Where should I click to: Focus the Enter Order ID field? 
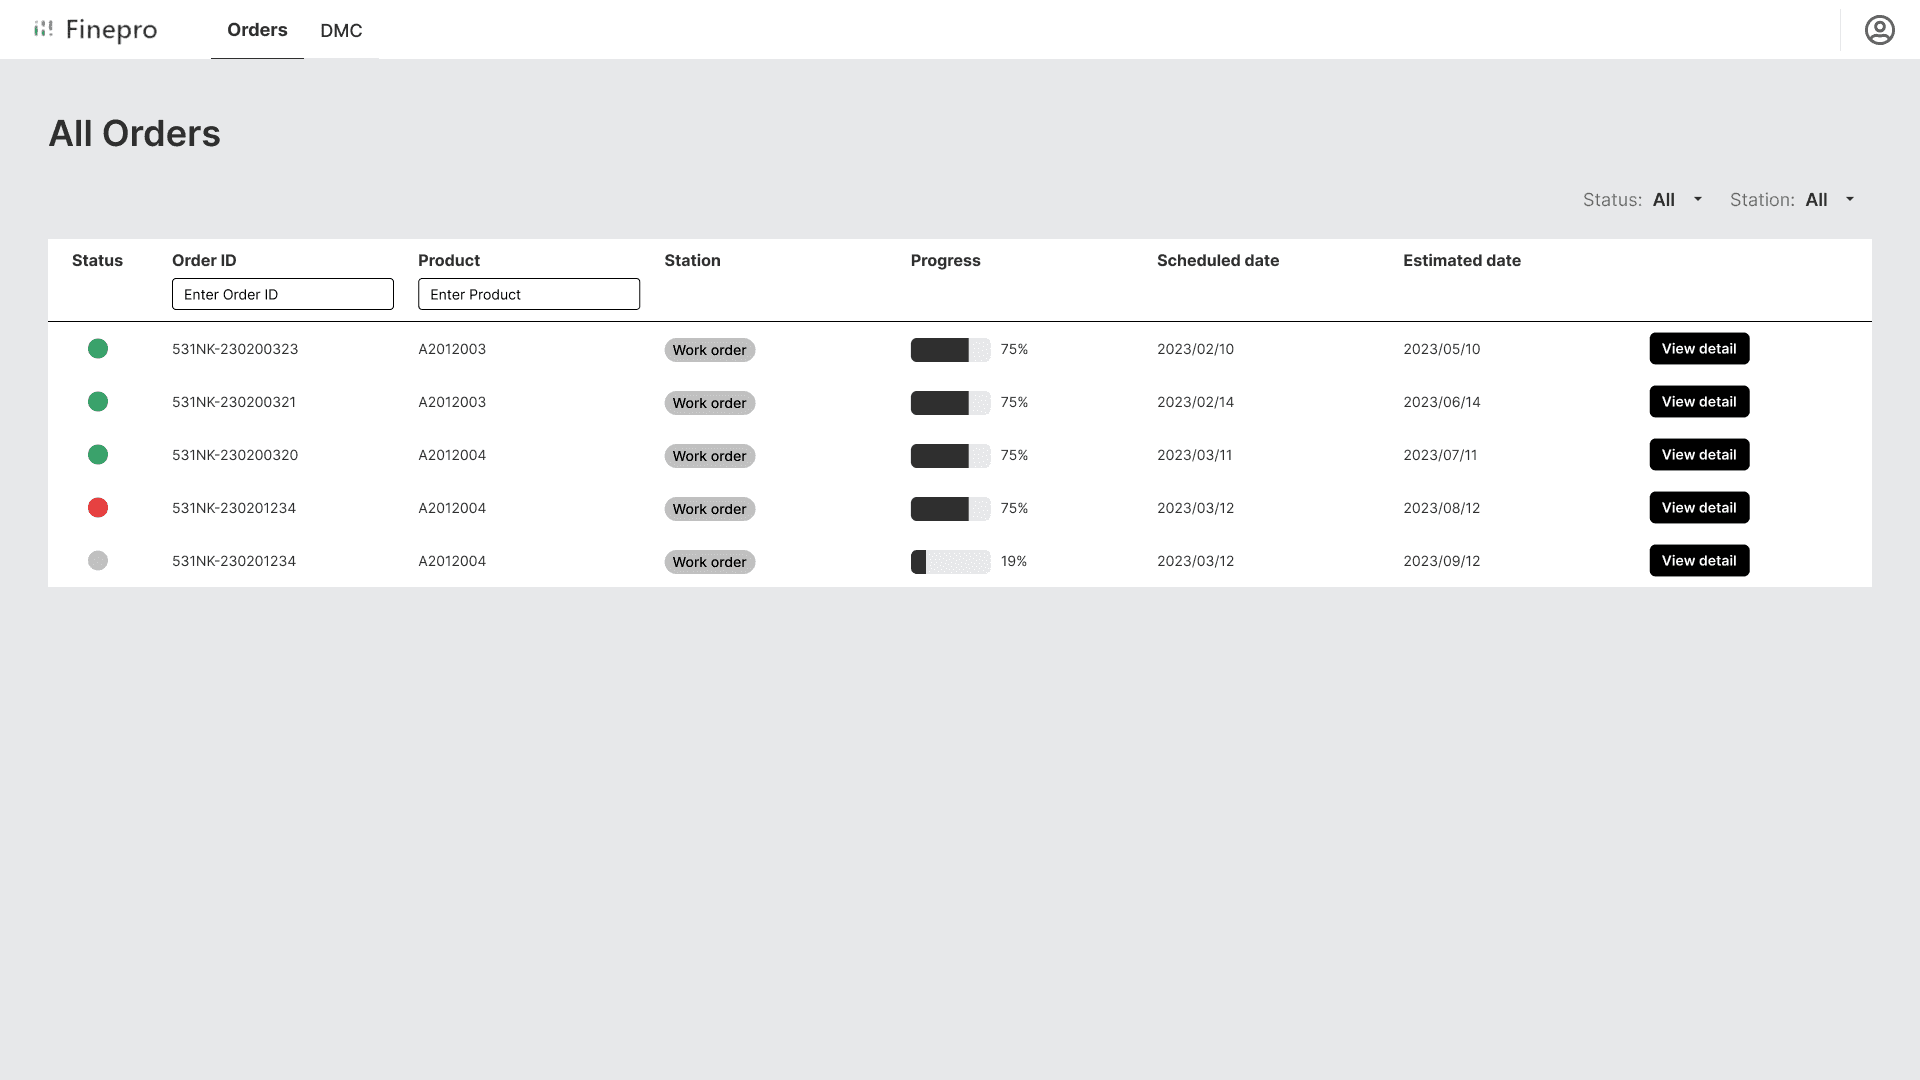click(x=282, y=294)
